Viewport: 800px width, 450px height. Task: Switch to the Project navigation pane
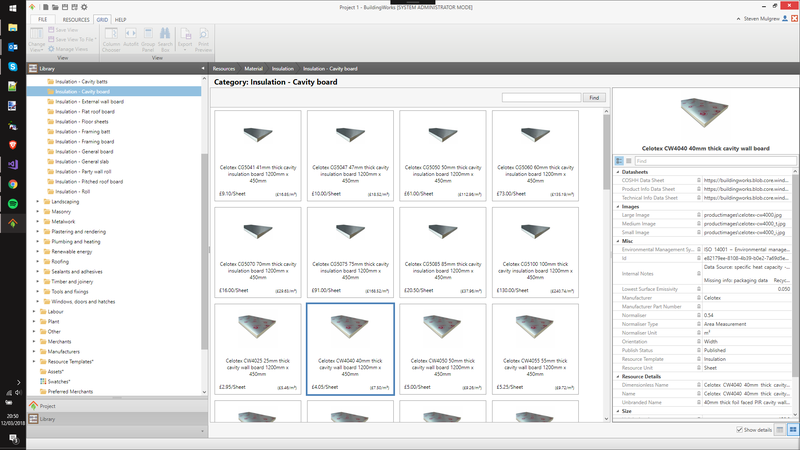(117, 406)
